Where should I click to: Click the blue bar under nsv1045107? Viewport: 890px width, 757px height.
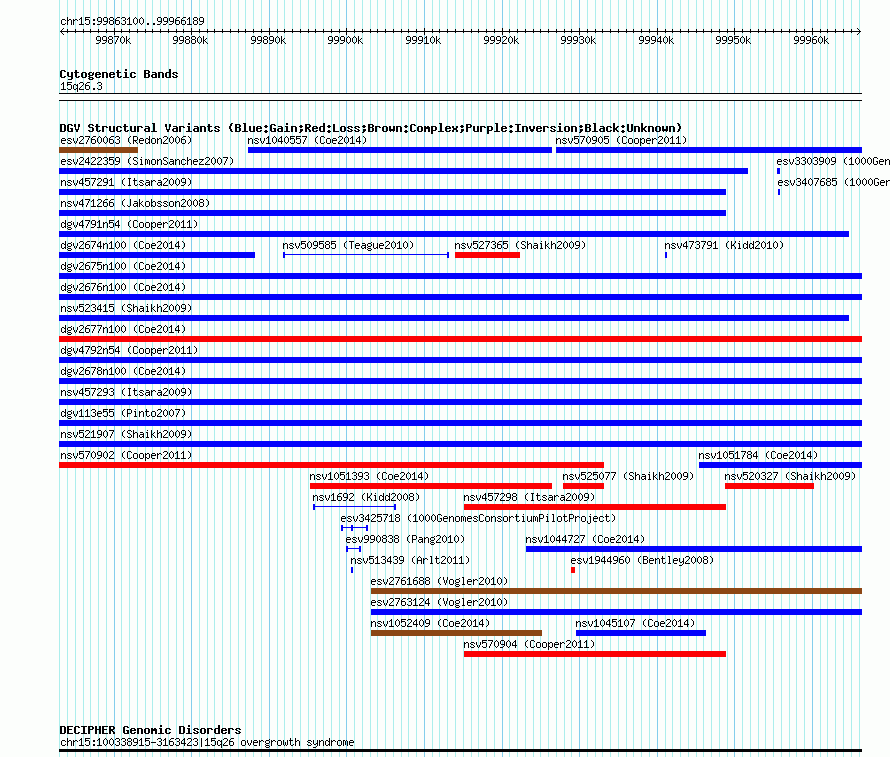641,633
